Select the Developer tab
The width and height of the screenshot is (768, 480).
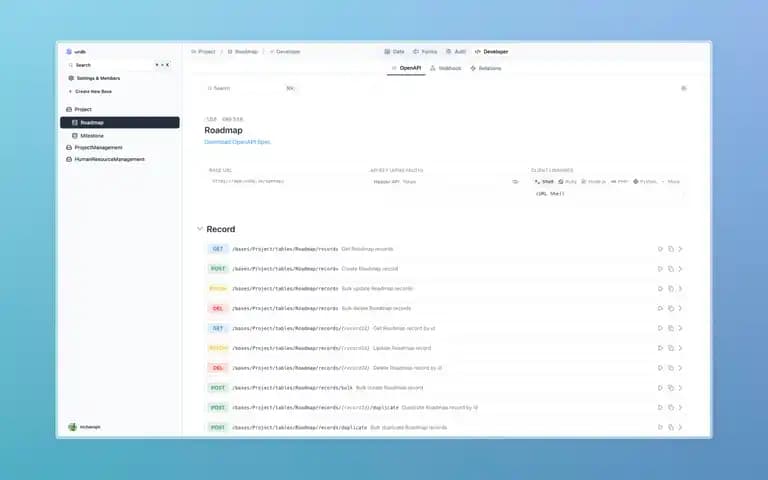(491, 51)
